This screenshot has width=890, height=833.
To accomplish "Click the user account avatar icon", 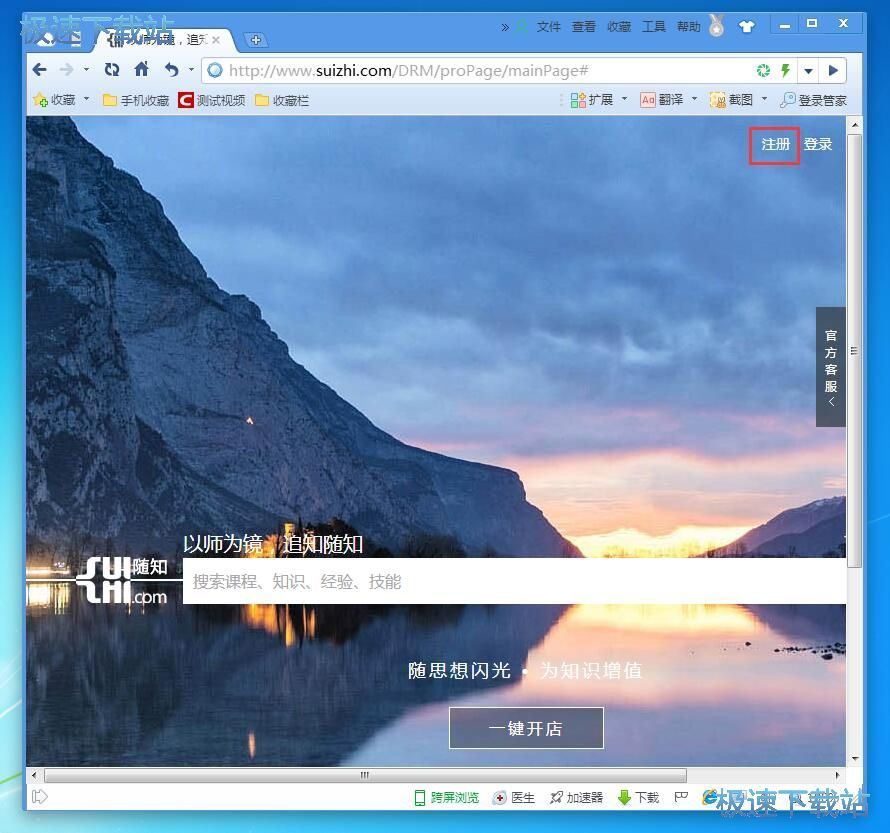I will pos(522,27).
